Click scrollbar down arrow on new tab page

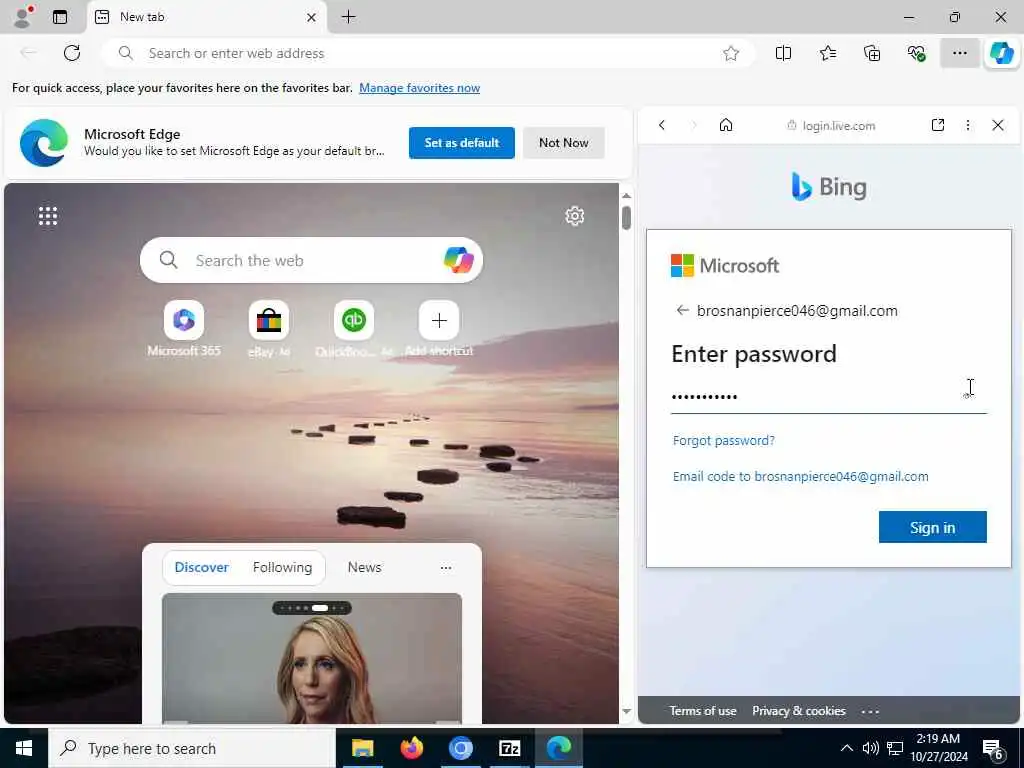click(626, 712)
